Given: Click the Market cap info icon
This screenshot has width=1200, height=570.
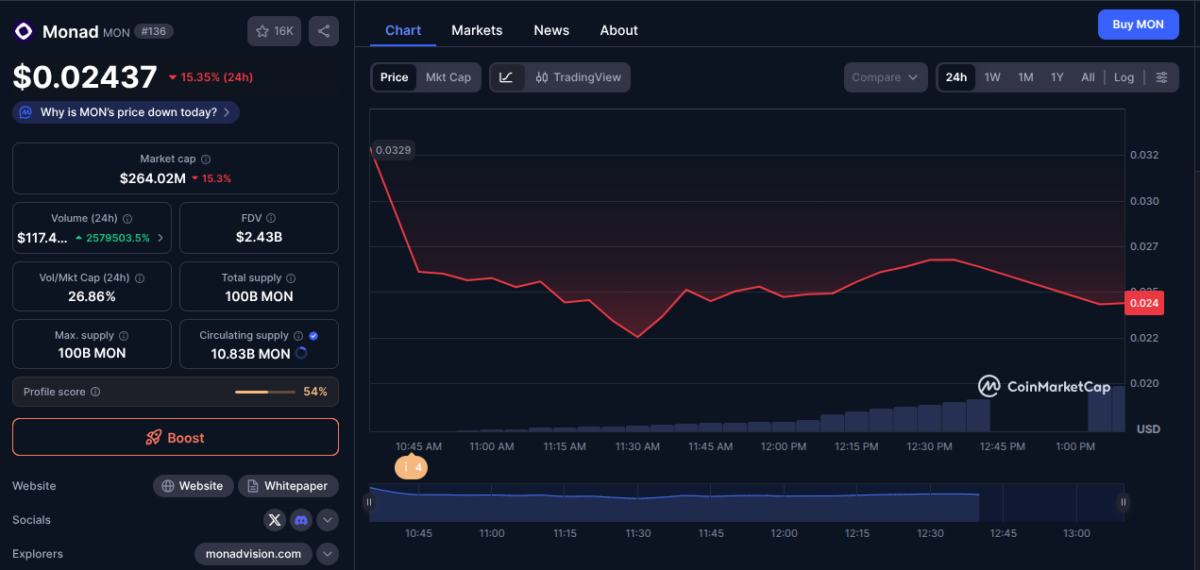Looking at the screenshot, I should (206, 159).
